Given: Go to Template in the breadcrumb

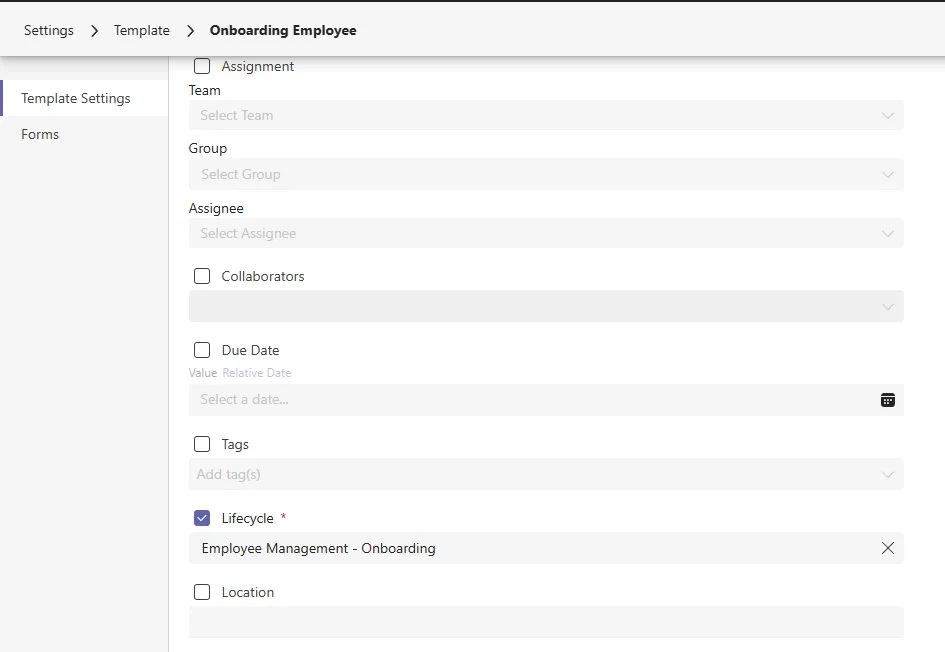Looking at the screenshot, I should point(142,30).
